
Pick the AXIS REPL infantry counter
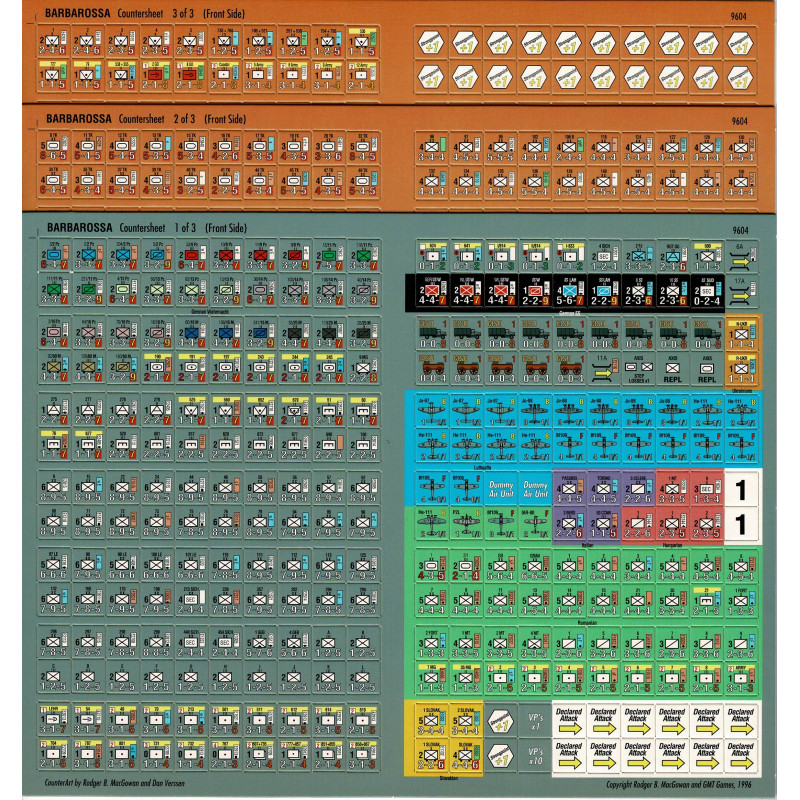pos(672,369)
